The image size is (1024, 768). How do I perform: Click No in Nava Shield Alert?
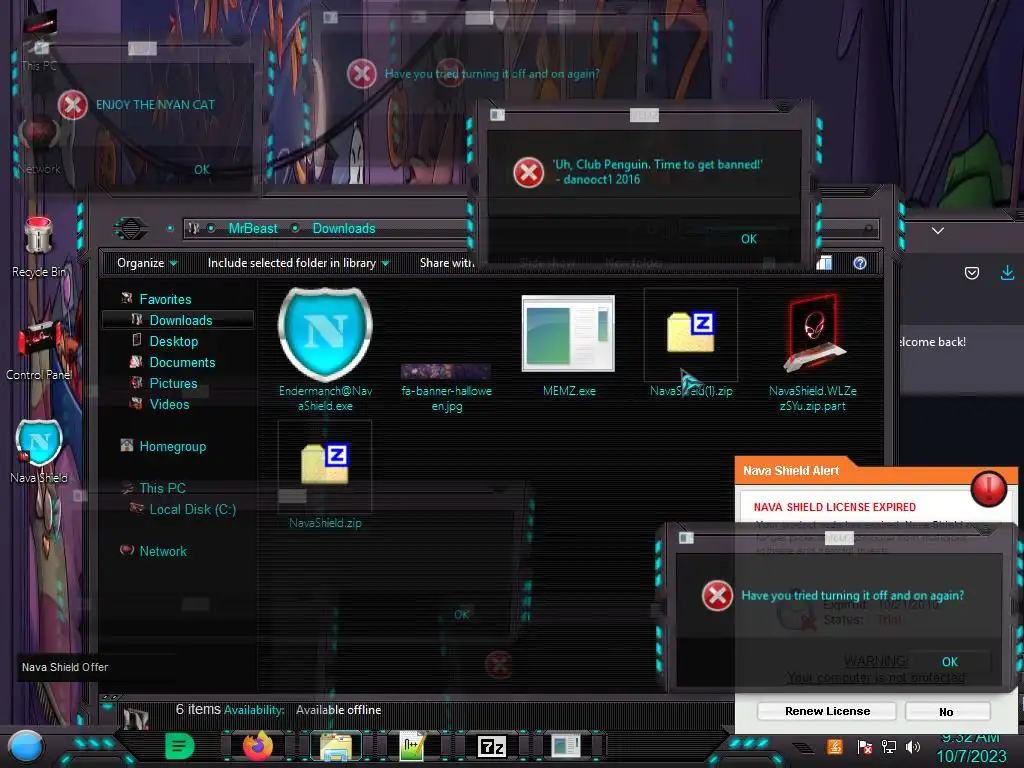point(947,711)
